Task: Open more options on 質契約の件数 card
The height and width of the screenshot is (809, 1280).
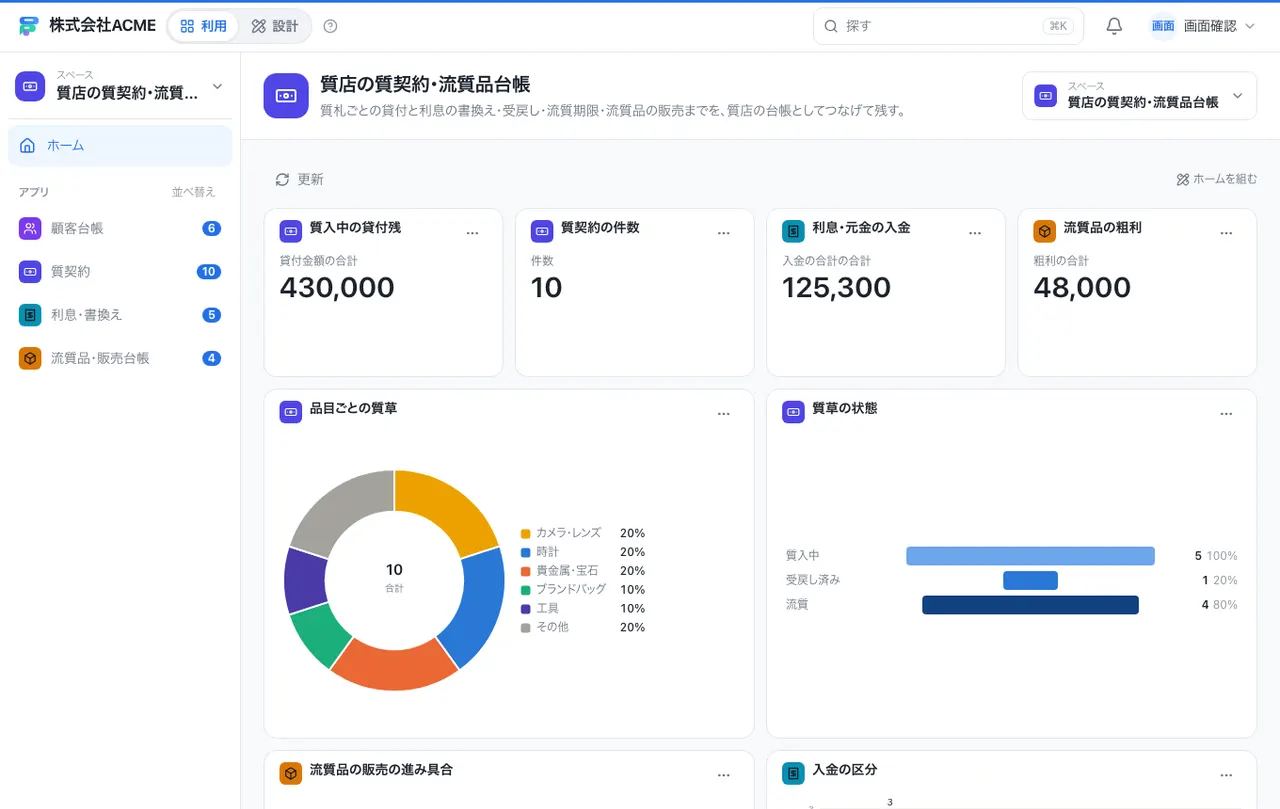Action: pyautogui.click(x=724, y=232)
